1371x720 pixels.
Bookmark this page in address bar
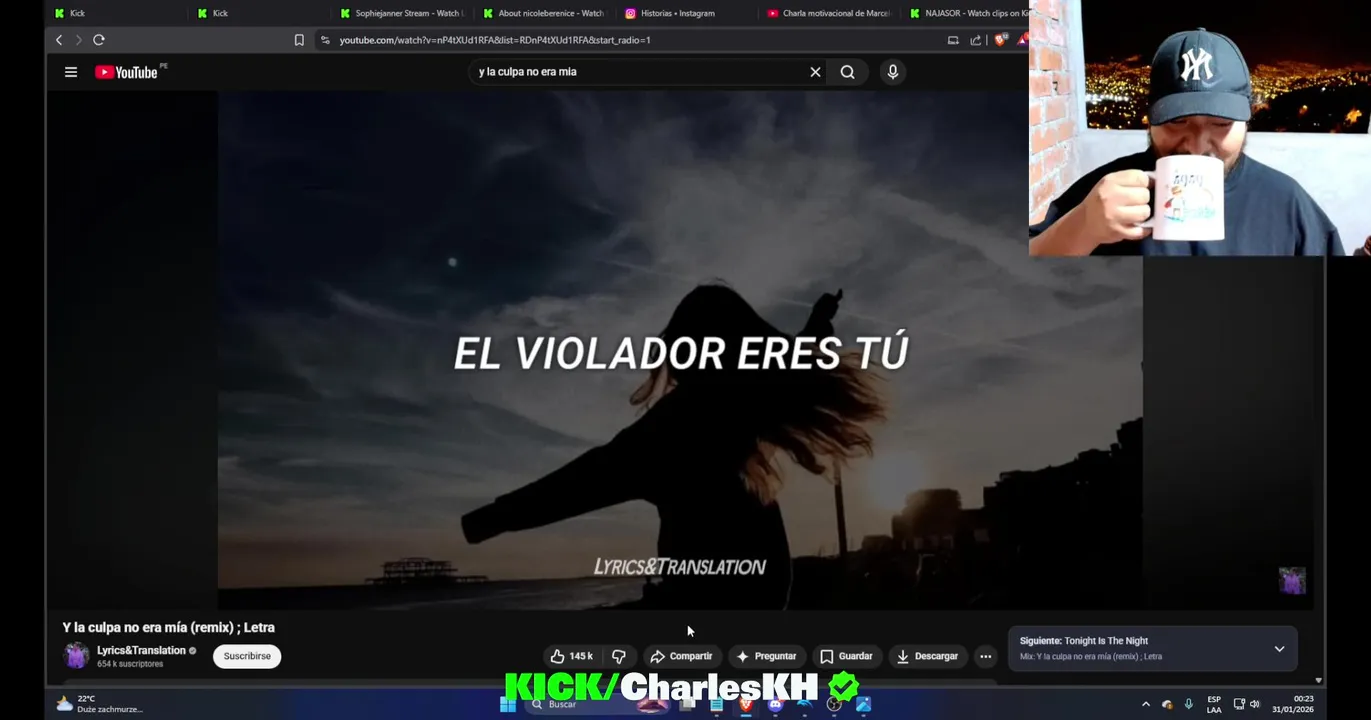(299, 40)
